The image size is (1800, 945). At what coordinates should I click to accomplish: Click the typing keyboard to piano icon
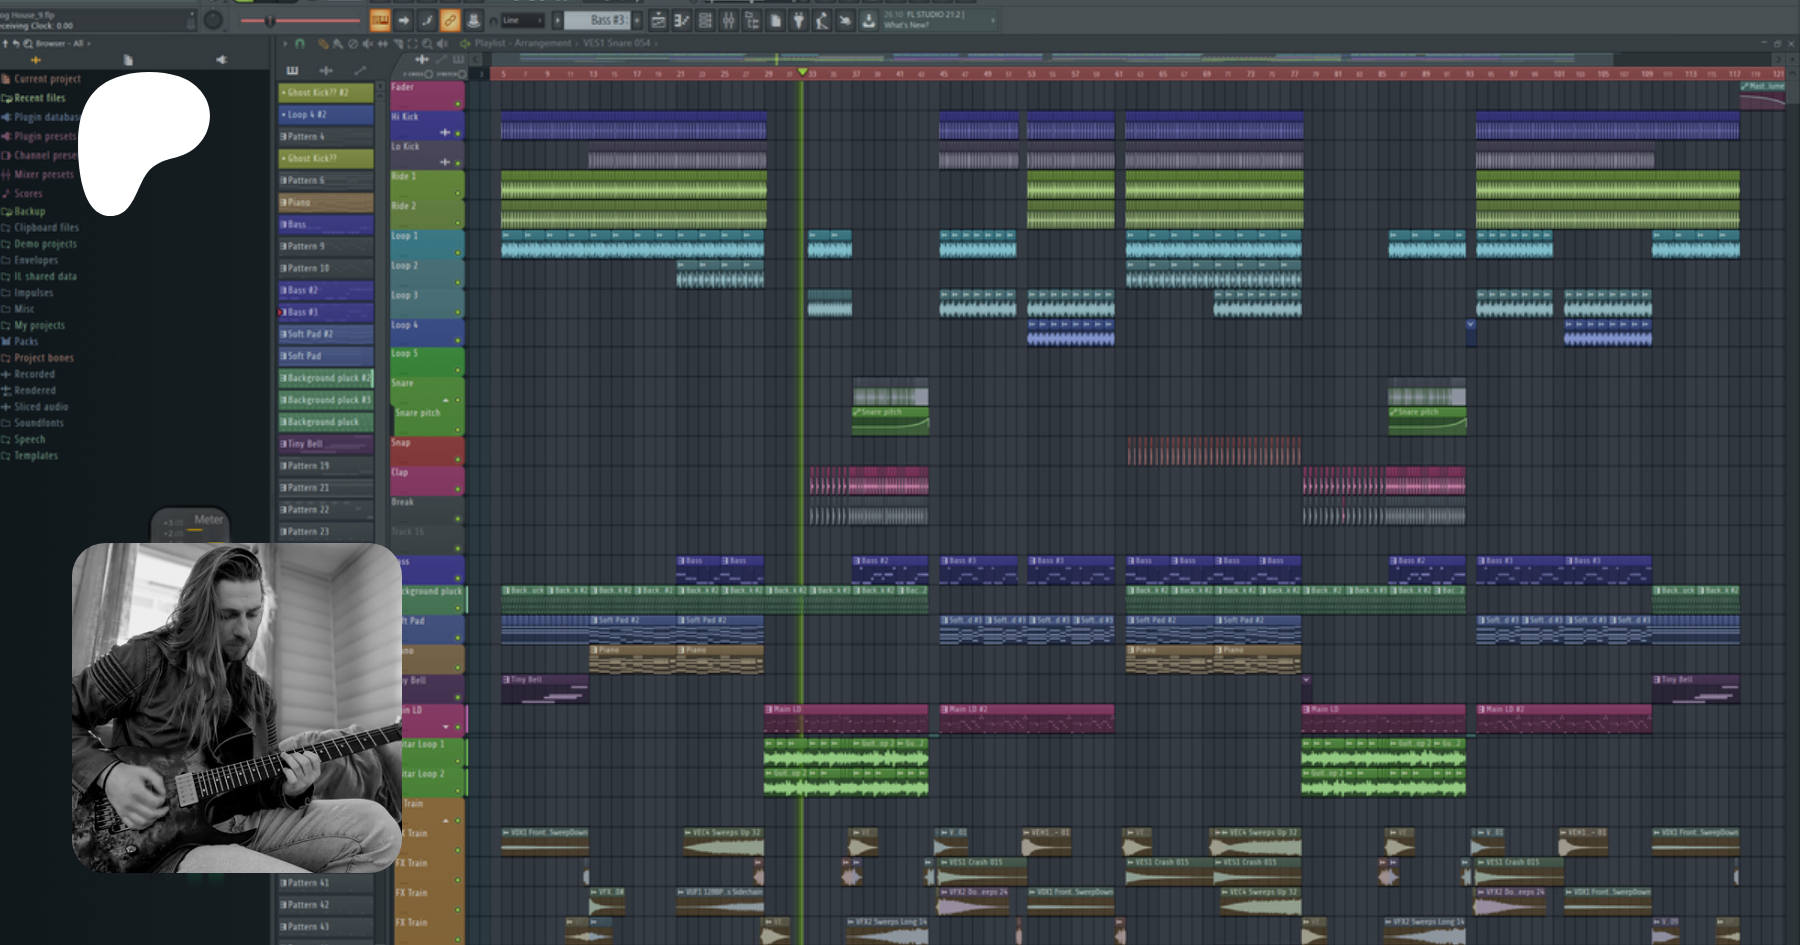[x=380, y=20]
